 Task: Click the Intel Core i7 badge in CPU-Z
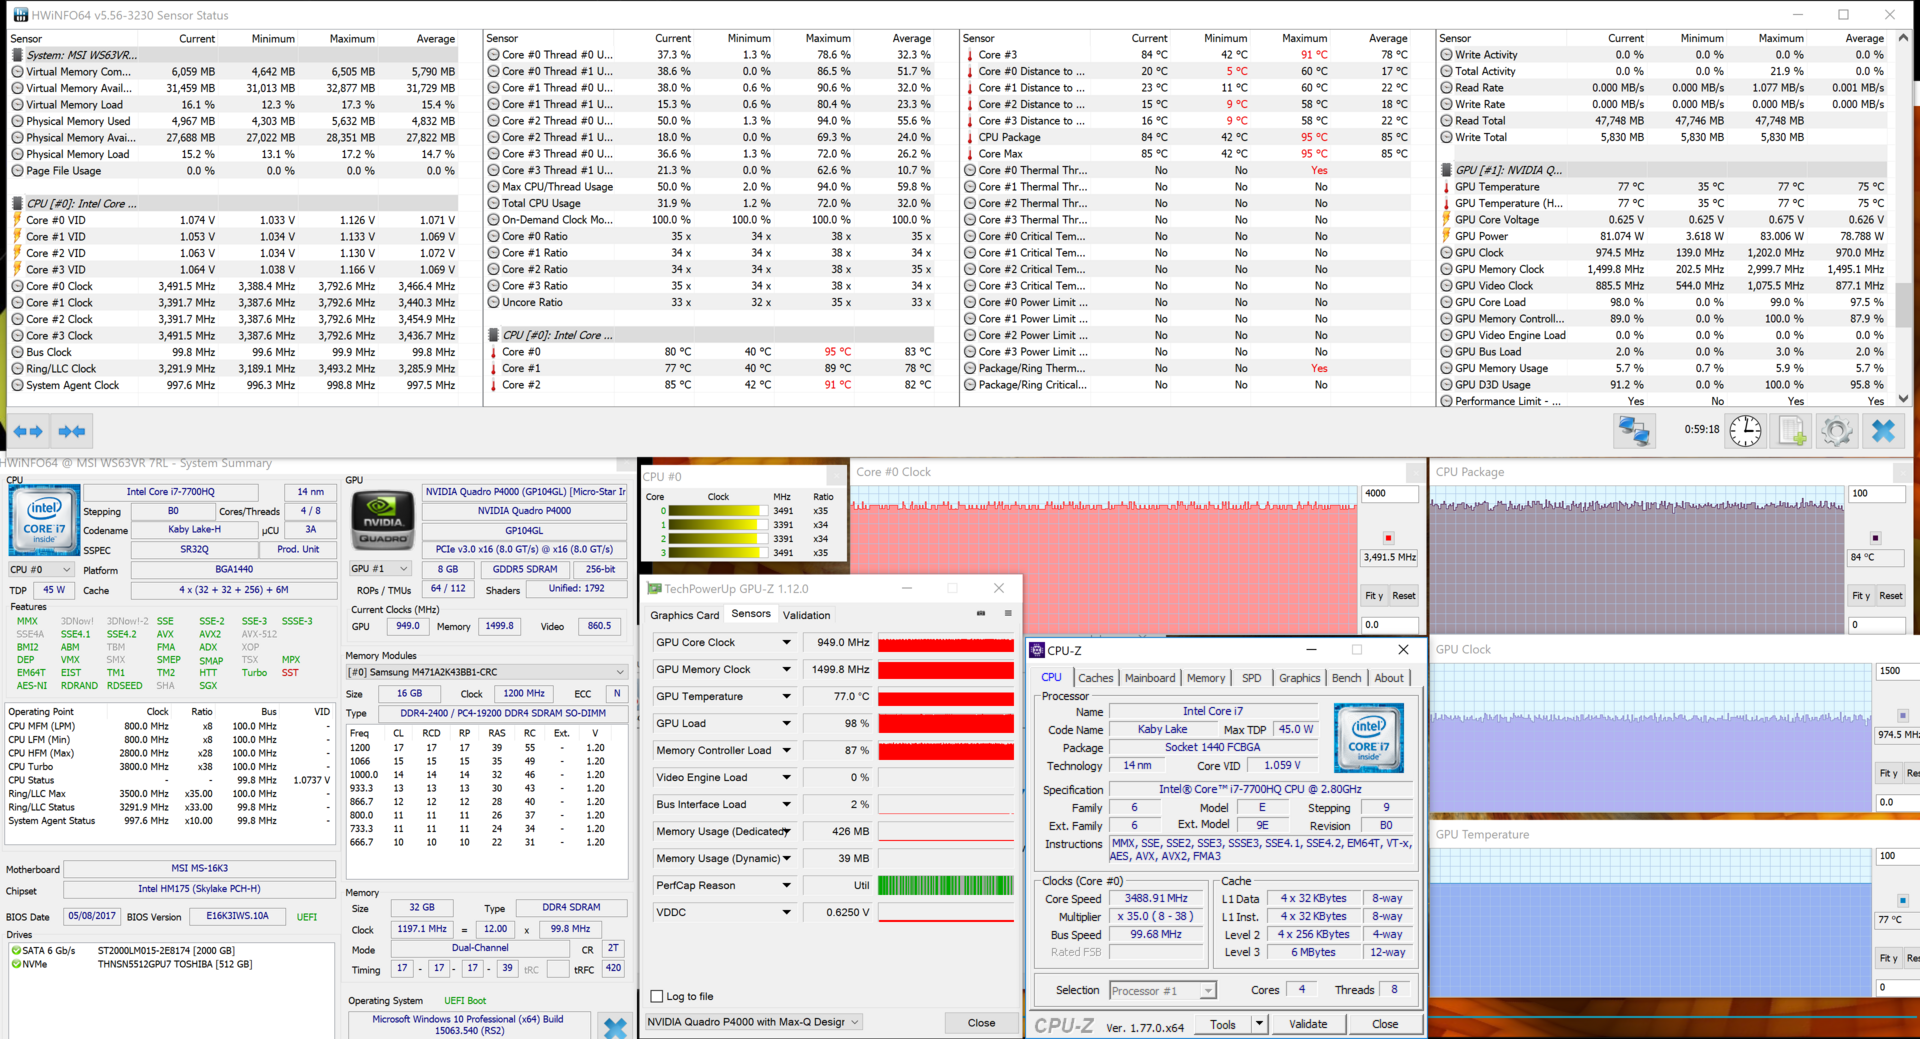tap(1369, 737)
